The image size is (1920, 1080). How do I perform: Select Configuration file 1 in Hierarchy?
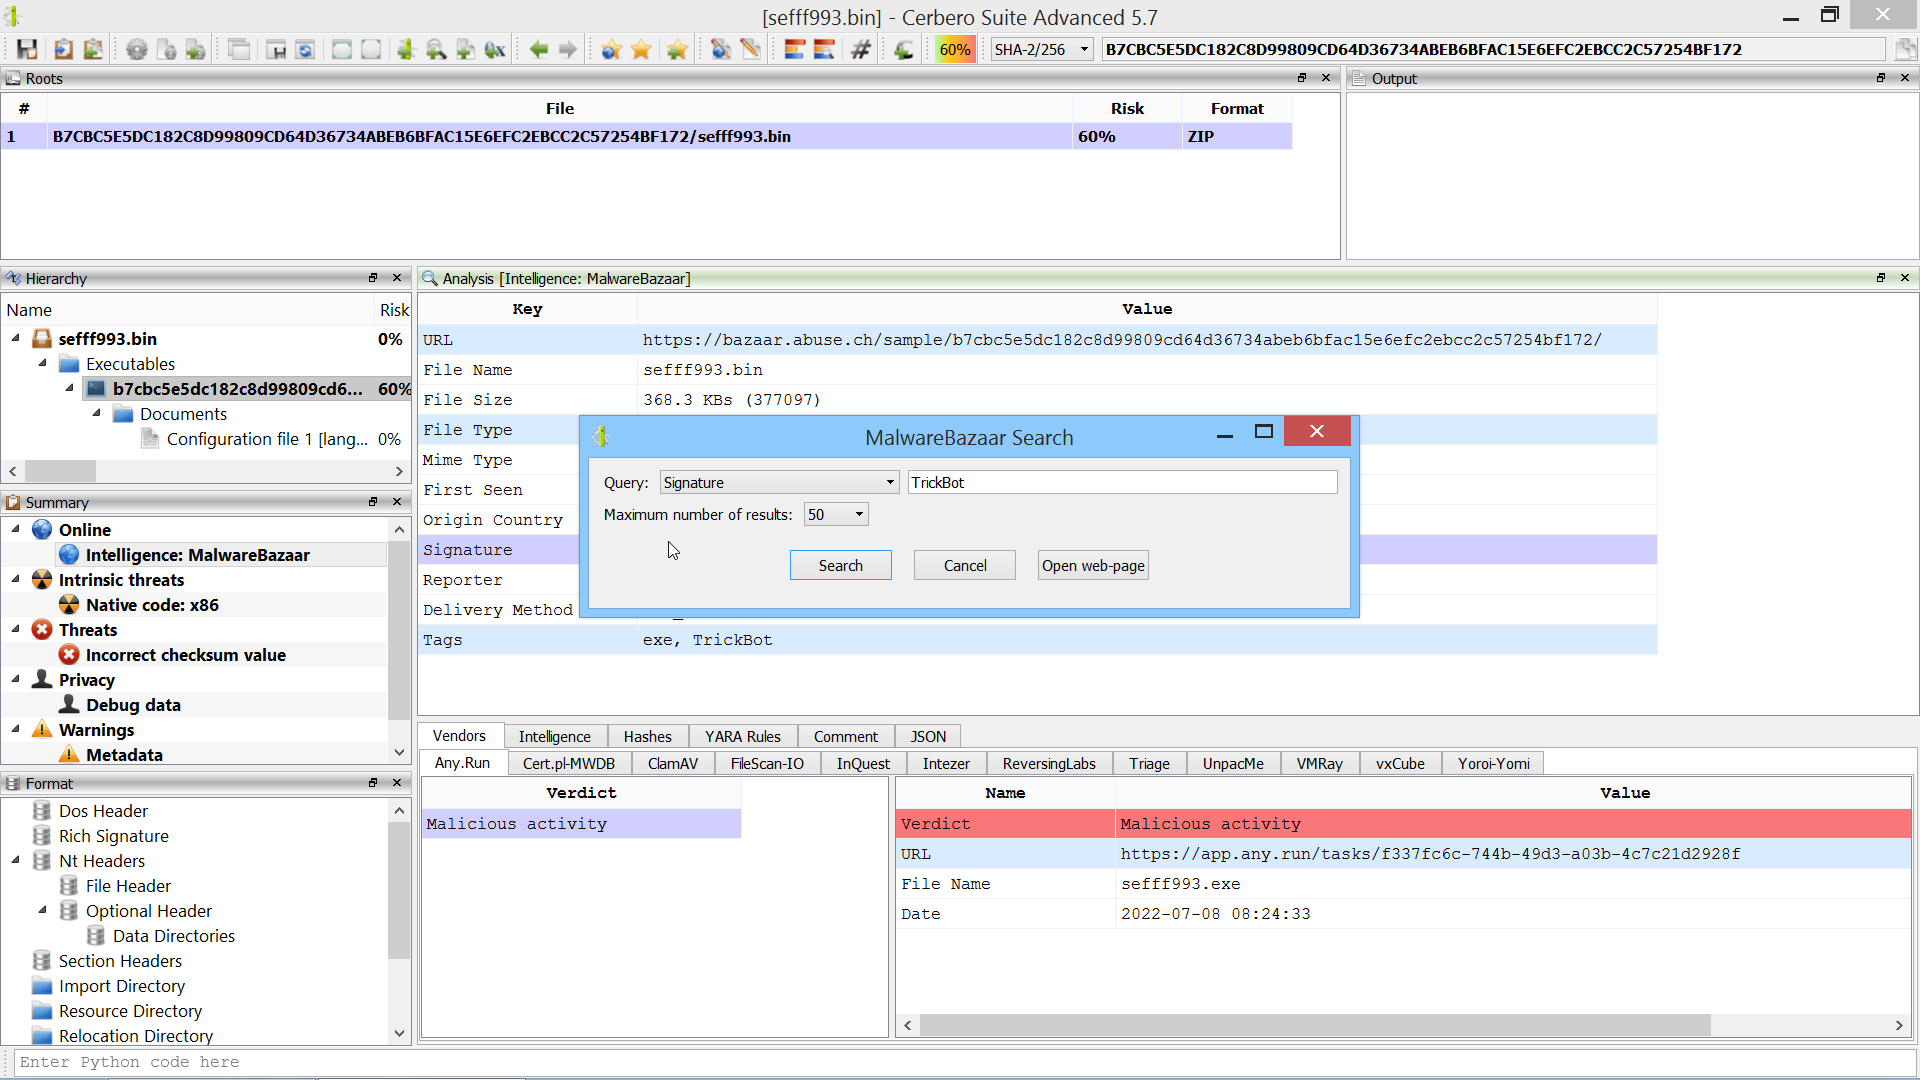(267, 439)
